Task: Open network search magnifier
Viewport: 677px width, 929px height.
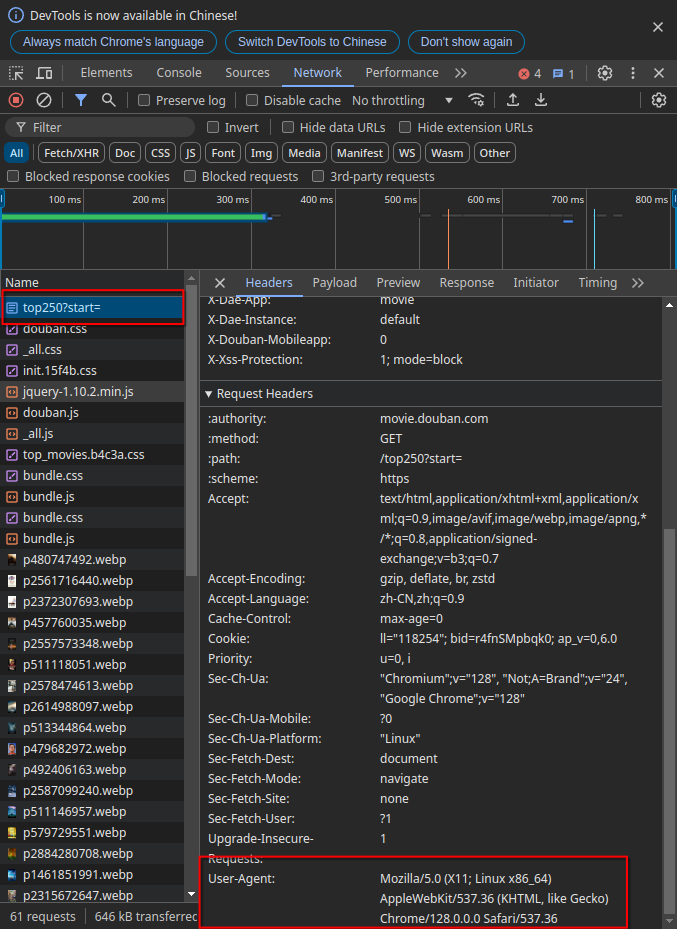Action: pyautogui.click(x=108, y=100)
